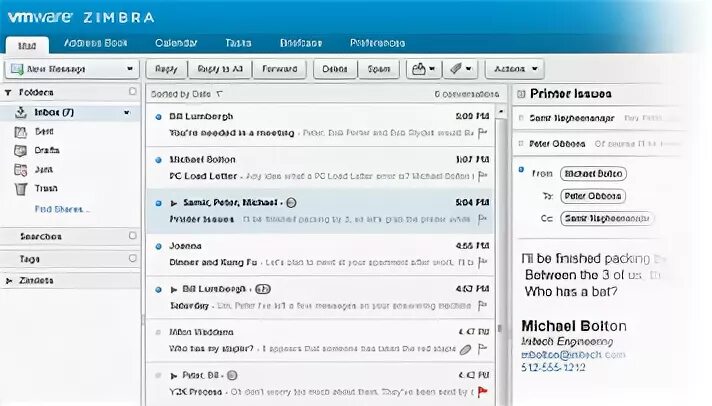Click the move-to-folder icon in toolbar
Viewport: 712px width, 406px height.
[418, 69]
